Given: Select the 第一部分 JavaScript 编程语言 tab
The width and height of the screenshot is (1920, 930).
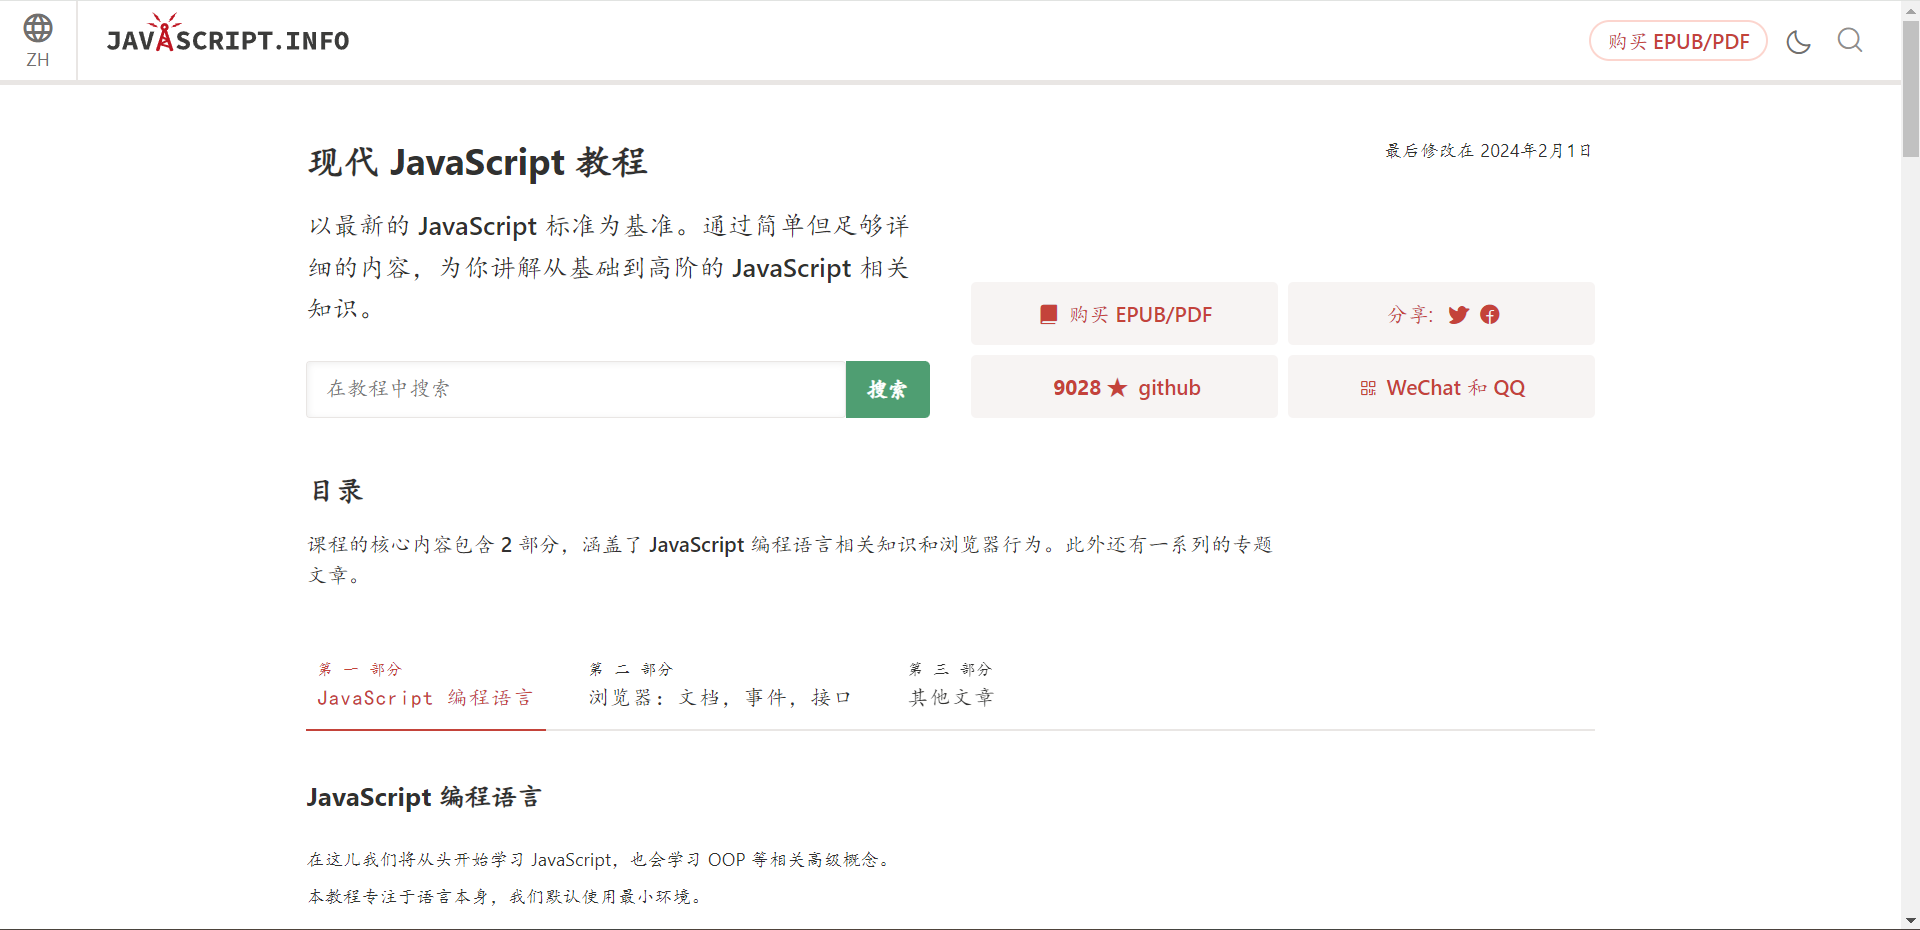Looking at the screenshot, I should (x=425, y=685).
